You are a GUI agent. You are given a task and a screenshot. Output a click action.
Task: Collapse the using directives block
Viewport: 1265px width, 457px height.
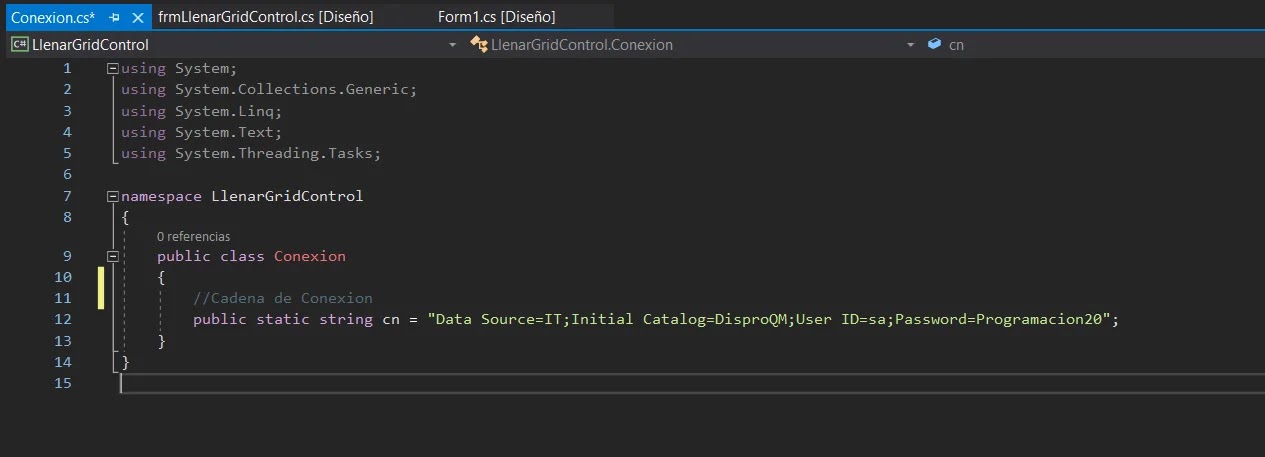[x=112, y=69]
